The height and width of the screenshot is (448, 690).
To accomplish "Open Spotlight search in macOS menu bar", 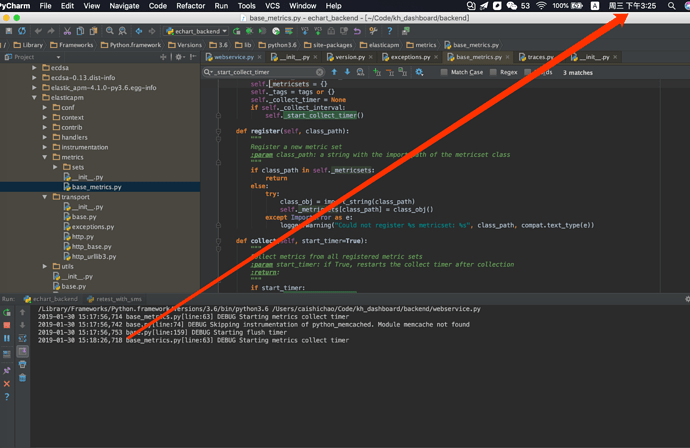I will (x=671, y=6).
